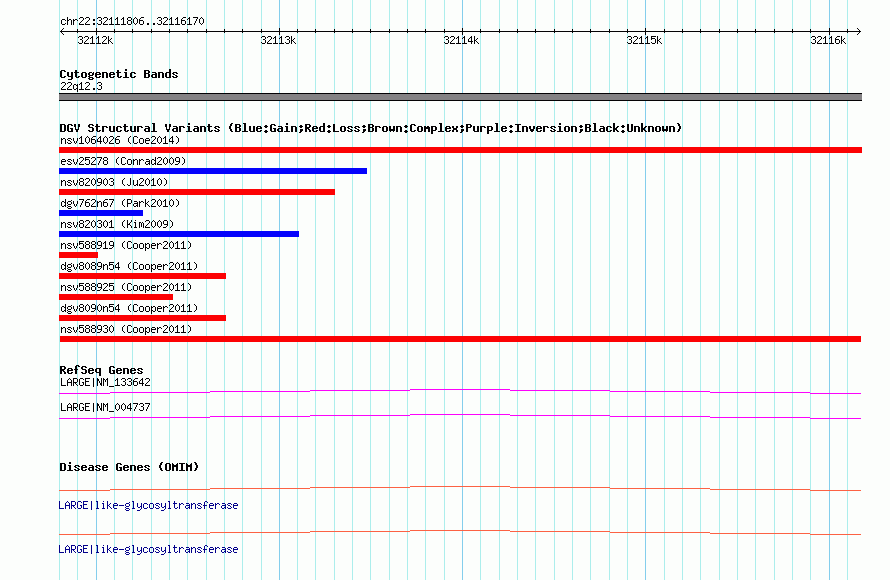Click the dgv8090n54 (Cooper2011) red bar
This screenshot has width=890, height=580.
pos(142,318)
